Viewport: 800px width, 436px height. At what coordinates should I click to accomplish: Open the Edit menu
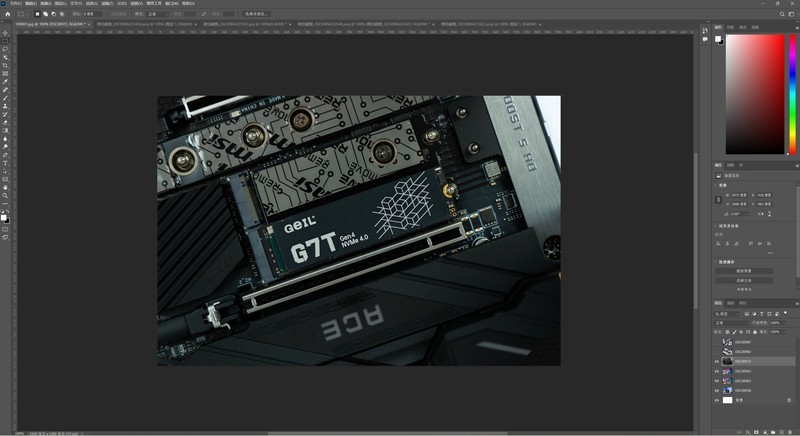click(x=31, y=3)
